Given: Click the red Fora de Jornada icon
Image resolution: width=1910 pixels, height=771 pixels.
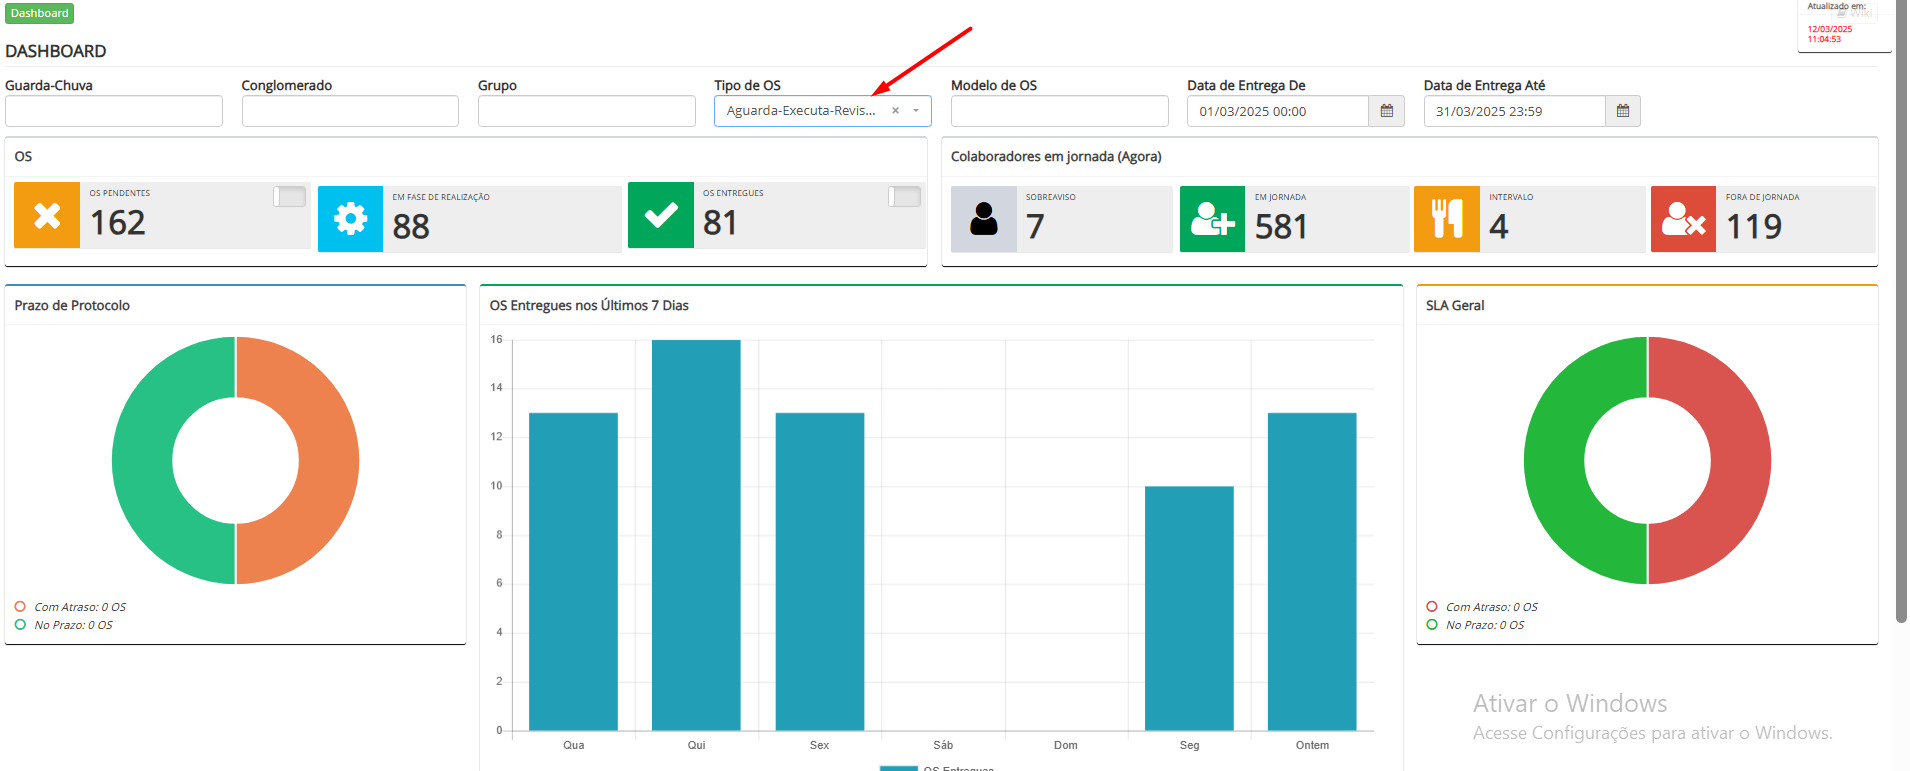Looking at the screenshot, I should (1683, 219).
